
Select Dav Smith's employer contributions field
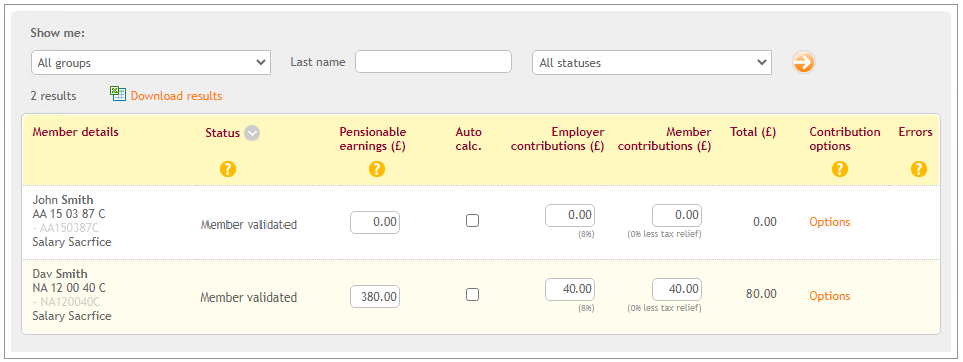(x=570, y=289)
